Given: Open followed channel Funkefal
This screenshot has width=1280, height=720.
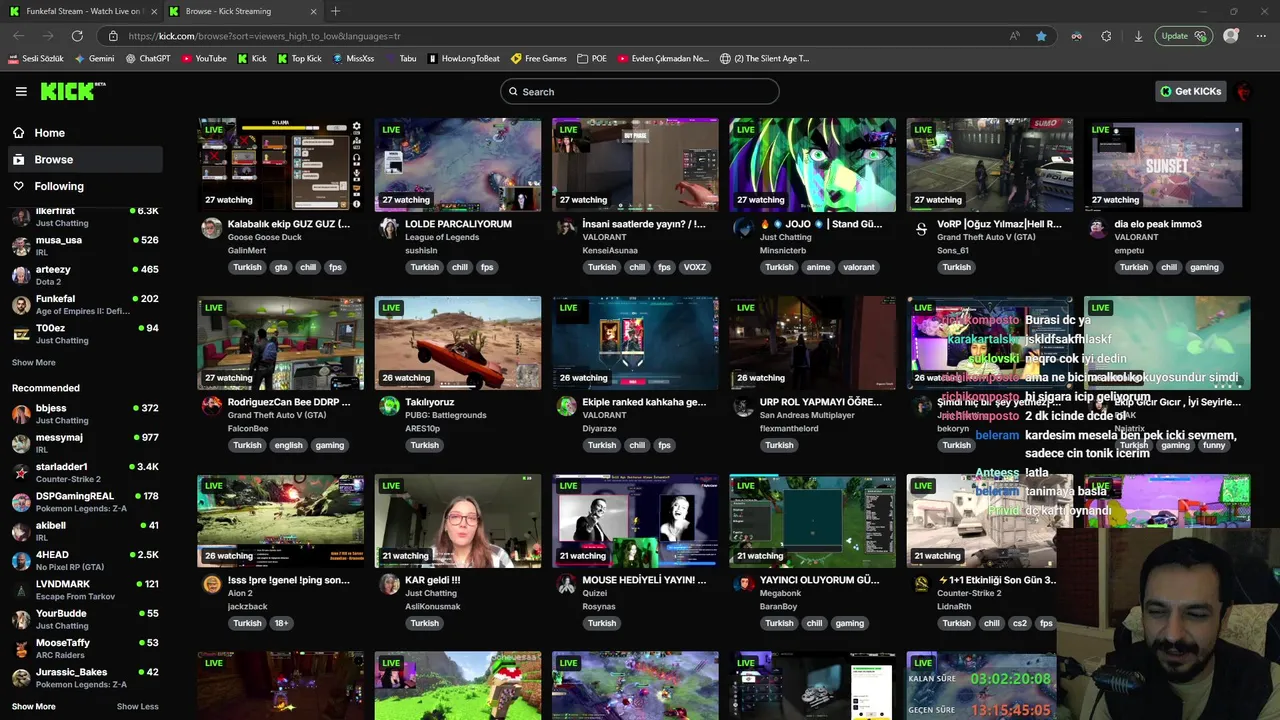Looking at the screenshot, I should tap(84, 304).
